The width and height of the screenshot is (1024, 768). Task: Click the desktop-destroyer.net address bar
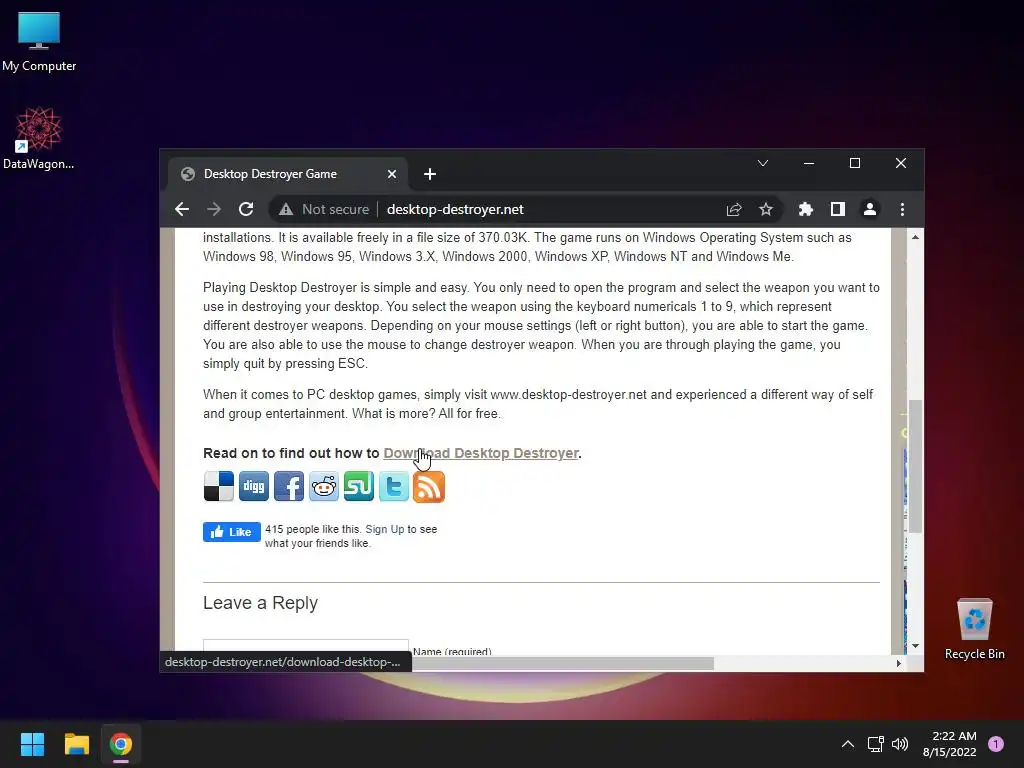[x=455, y=209]
